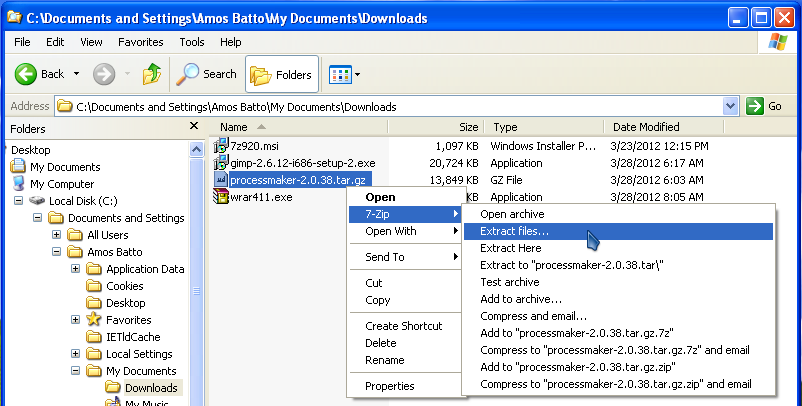The width and height of the screenshot is (802, 406).
Task: Open the Views icon dropdown
Action: coord(345,74)
